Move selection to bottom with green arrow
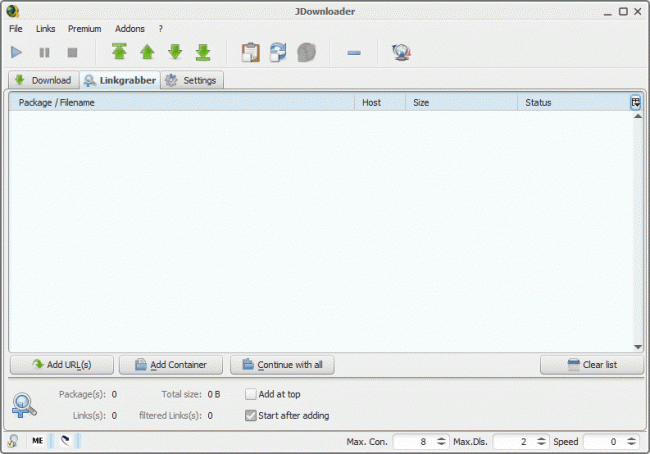 point(203,52)
